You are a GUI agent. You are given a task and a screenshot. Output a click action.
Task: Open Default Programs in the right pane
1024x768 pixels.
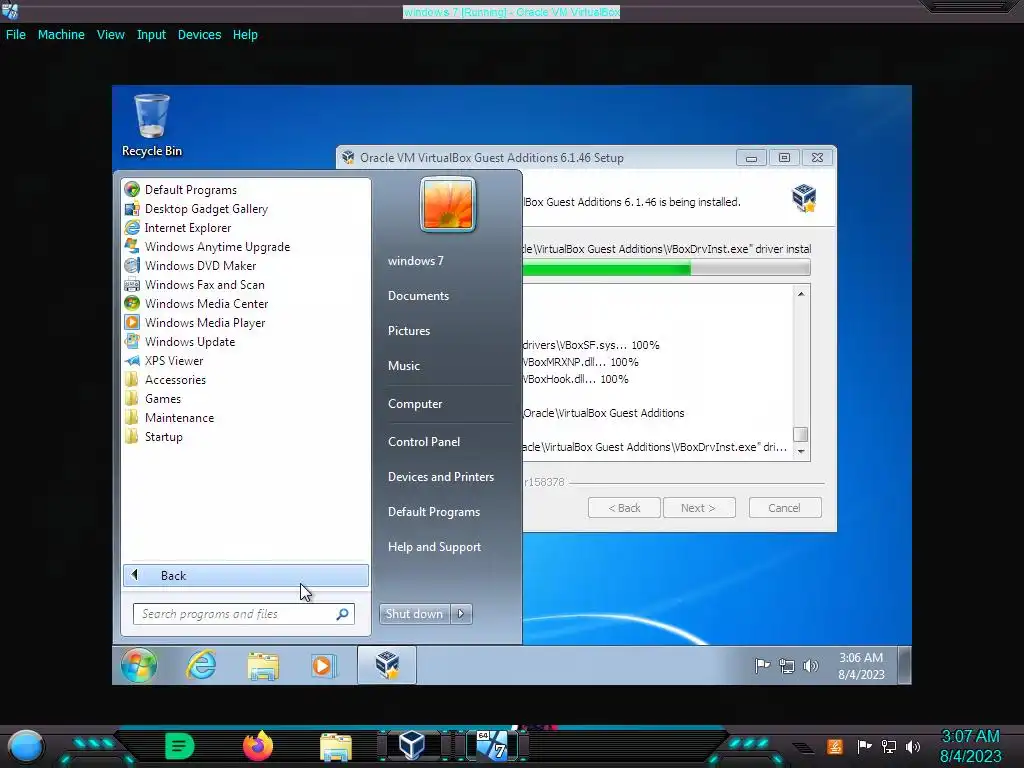point(434,512)
